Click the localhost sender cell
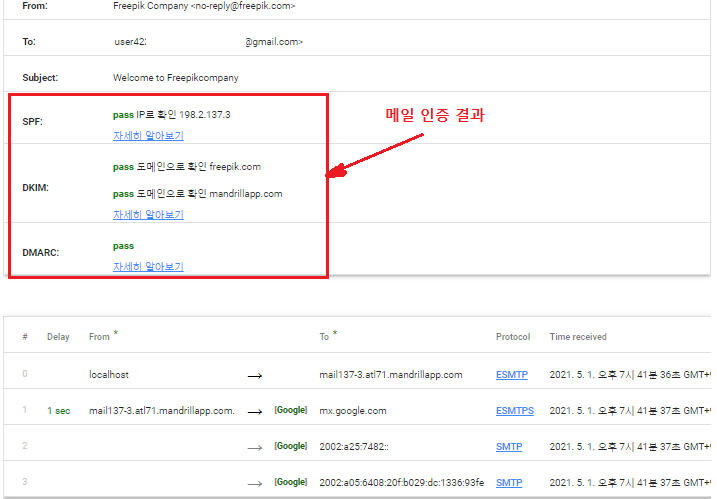 109,375
